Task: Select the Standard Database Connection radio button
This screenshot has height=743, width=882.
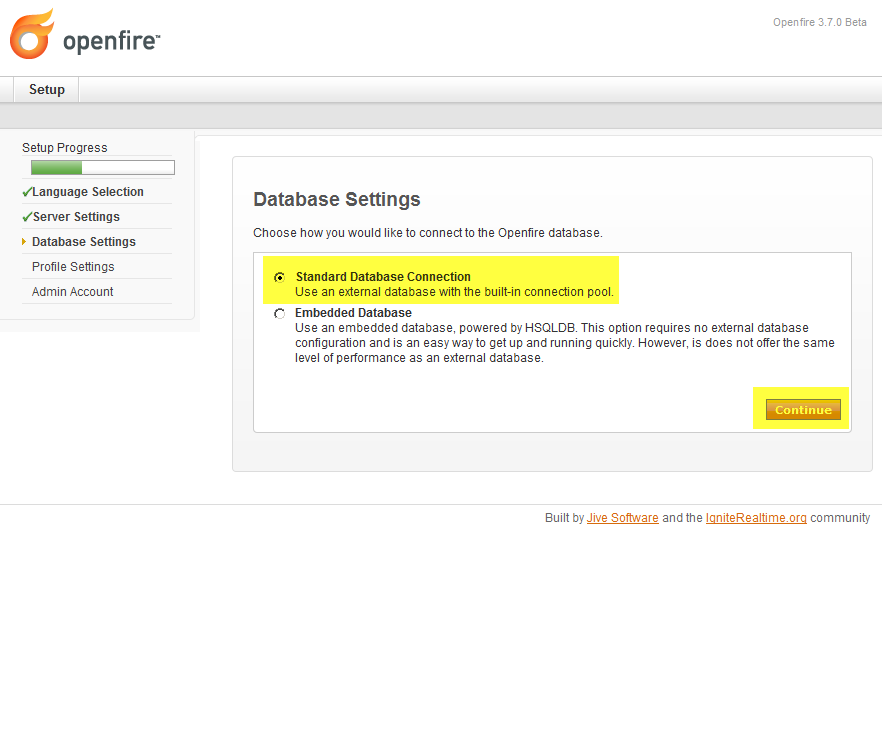Action: coord(279,277)
